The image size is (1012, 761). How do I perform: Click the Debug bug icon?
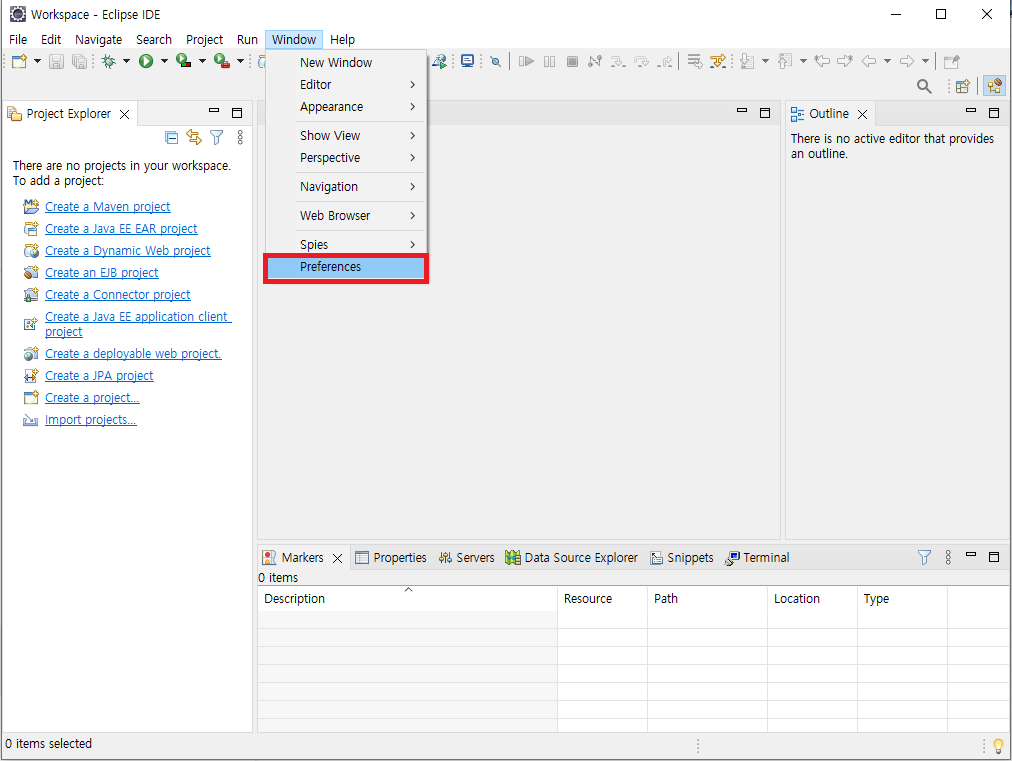coord(108,61)
